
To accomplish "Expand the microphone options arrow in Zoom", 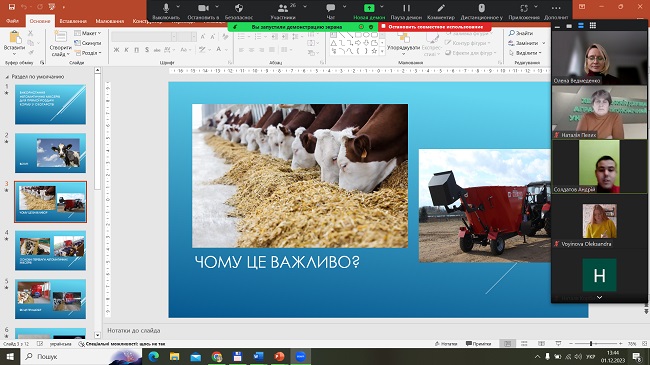I will tap(178, 7).
